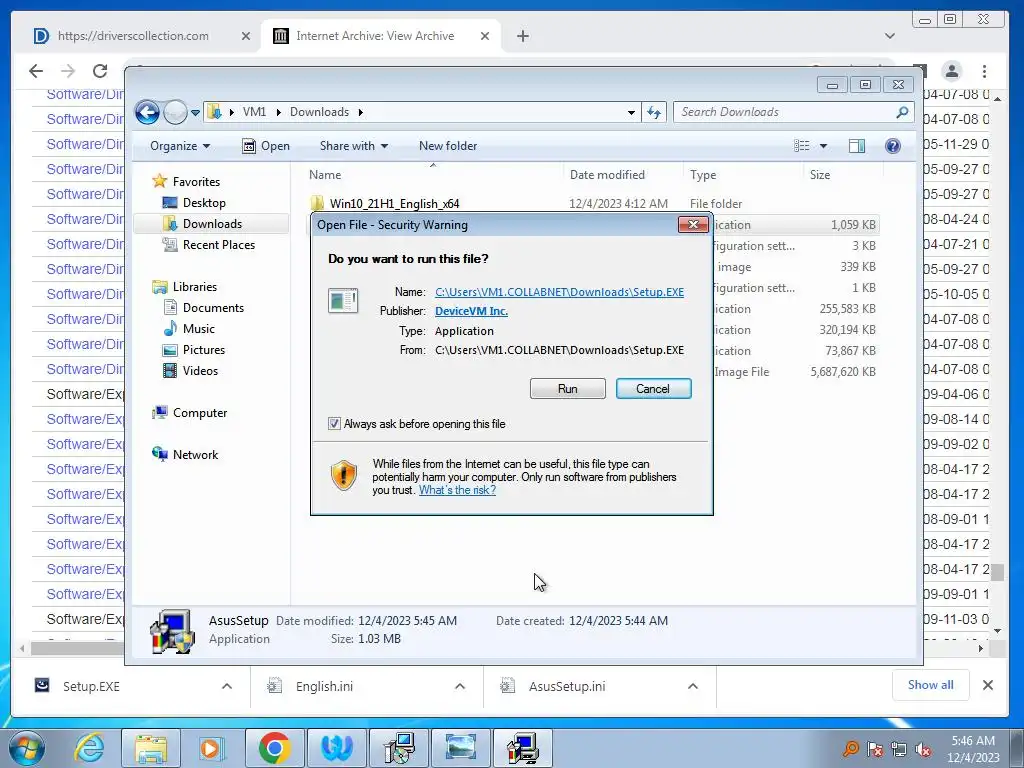Click the browser back arrow
The width and height of the screenshot is (1024, 768).
click(x=36, y=71)
